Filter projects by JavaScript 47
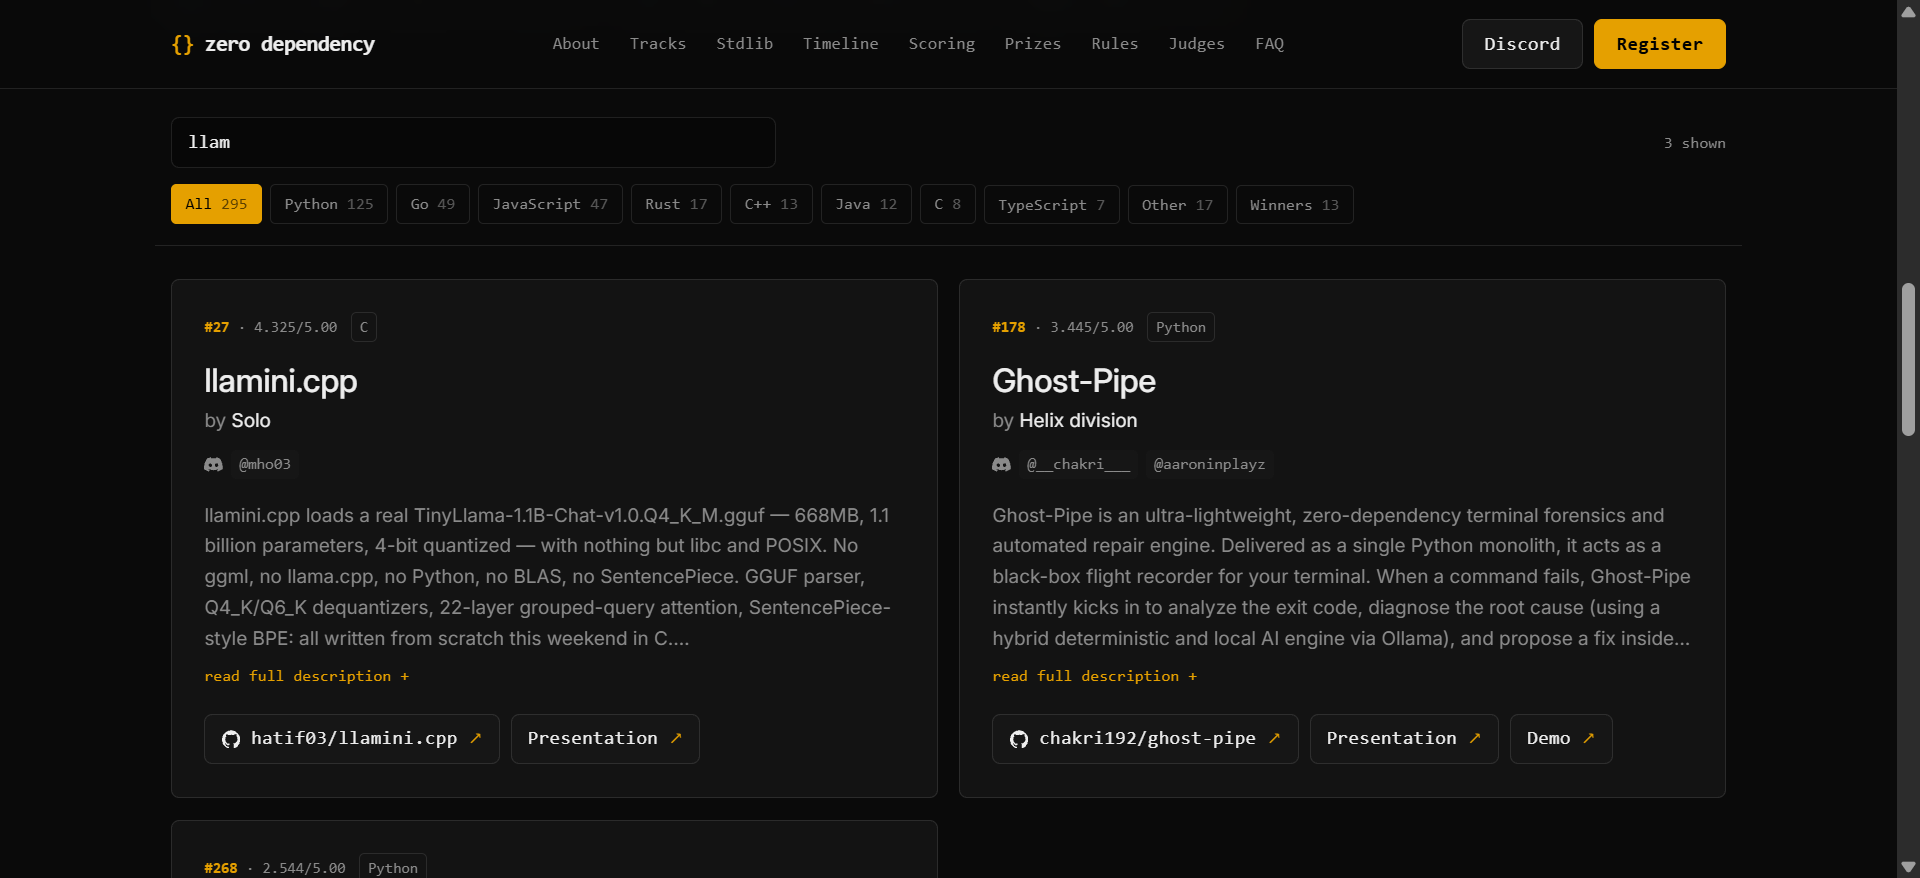Viewport: 1920px width, 878px height. pyautogui.click(x=550, y=204)
